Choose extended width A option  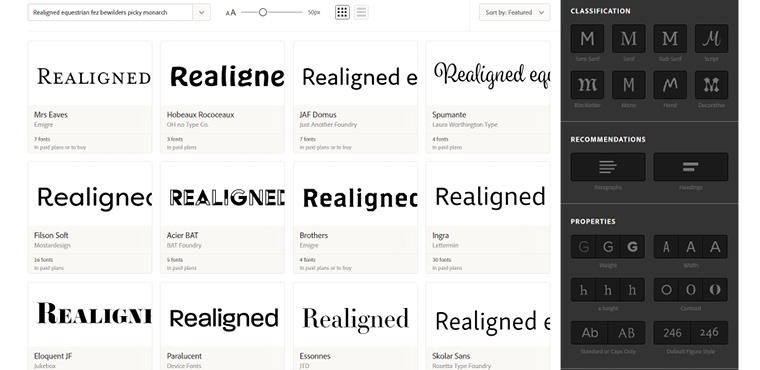point(715,247)
